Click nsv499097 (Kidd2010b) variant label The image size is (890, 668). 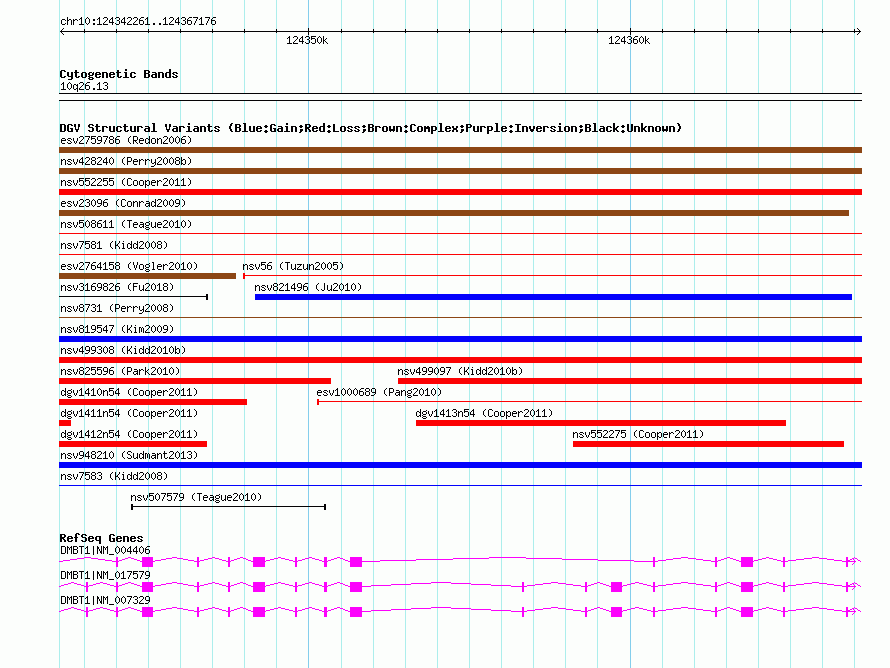(x=460, y=371)
